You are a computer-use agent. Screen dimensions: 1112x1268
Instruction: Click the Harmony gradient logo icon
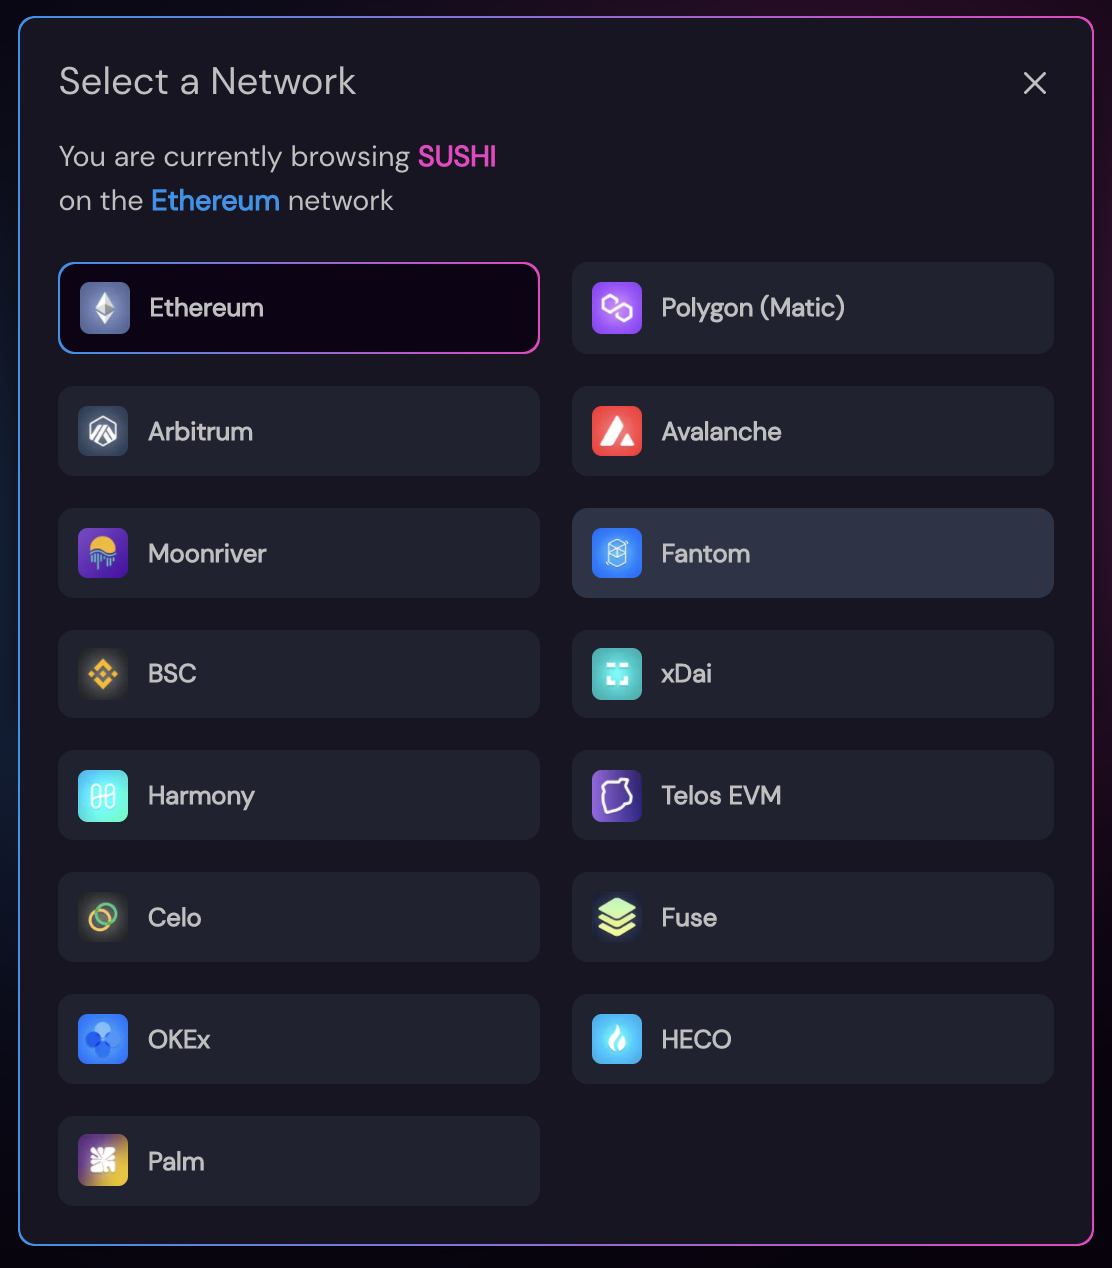click(x=103, y=796)
